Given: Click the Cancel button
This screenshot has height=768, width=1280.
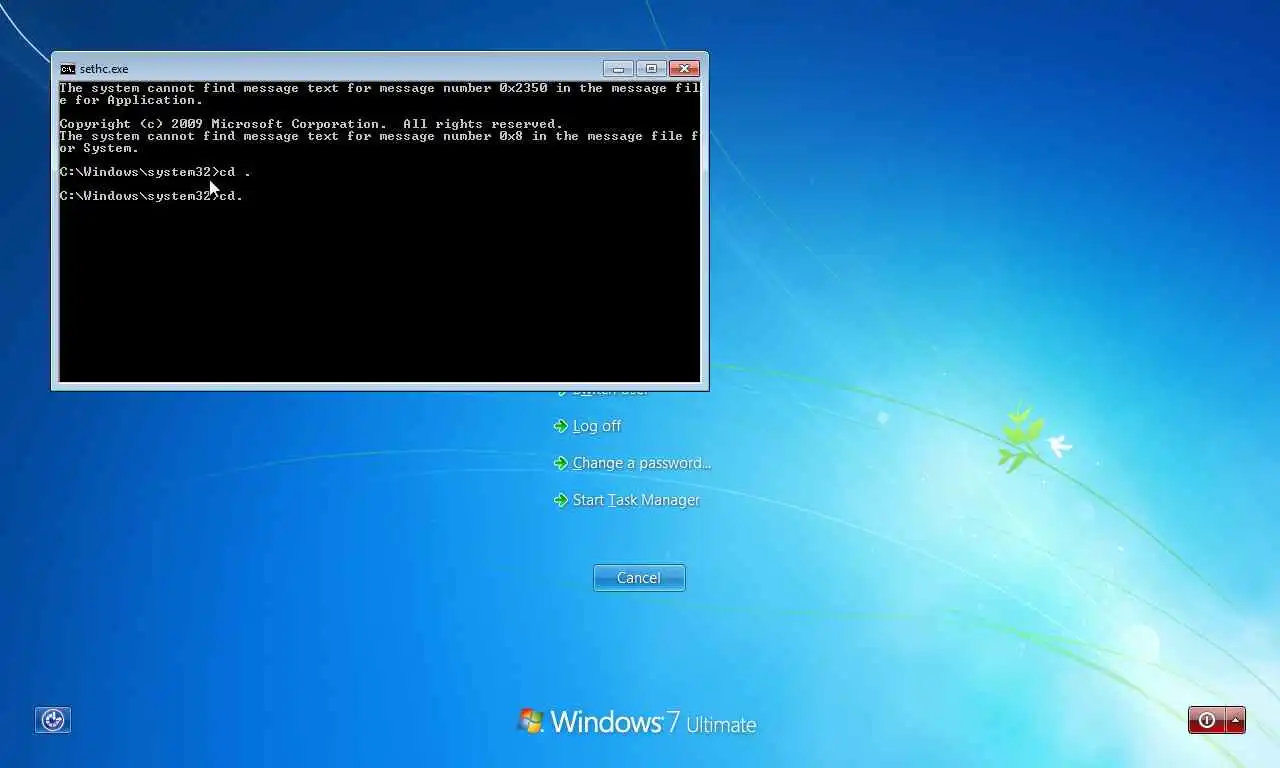Looking at the screenshot, I should pyautogui.click(x=639, y=578).
